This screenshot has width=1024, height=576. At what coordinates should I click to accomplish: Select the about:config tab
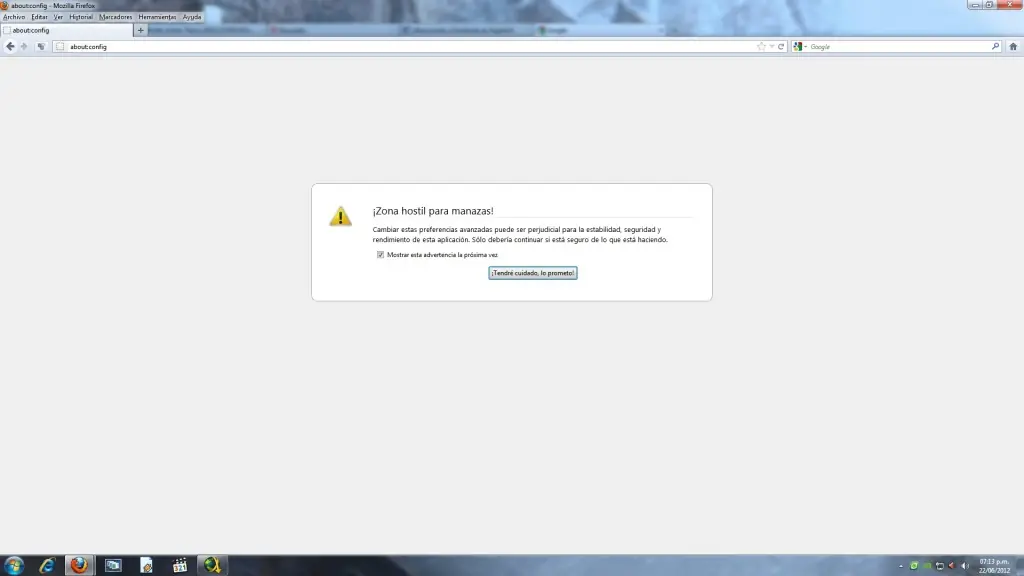[x=67, y=30]
